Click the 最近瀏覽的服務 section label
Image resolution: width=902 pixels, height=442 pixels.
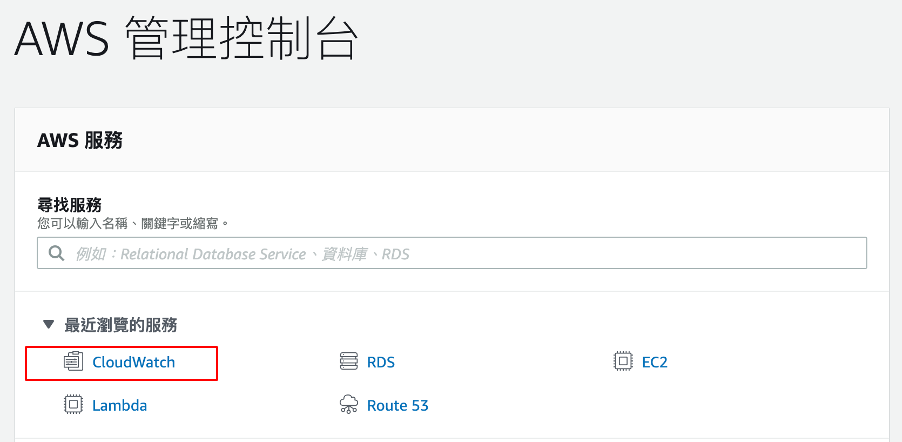120,325
